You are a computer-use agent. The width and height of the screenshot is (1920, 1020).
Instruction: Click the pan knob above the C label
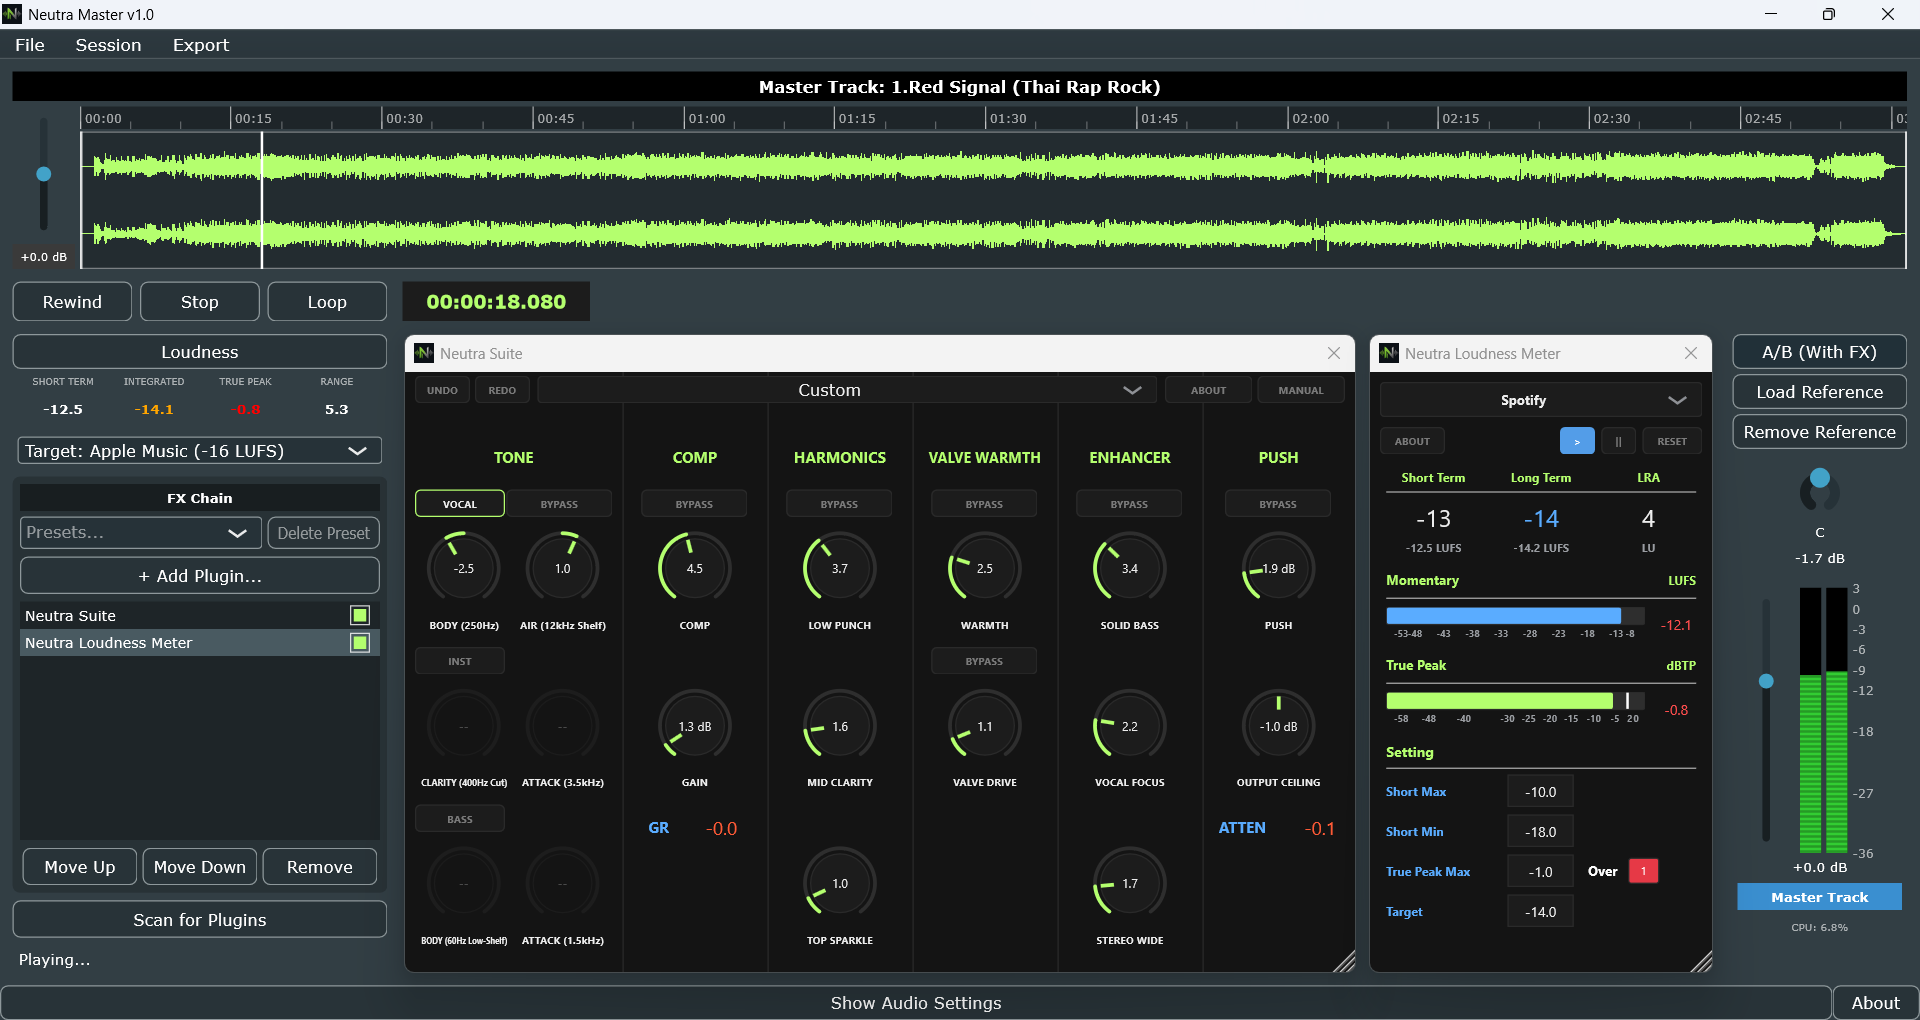point(1820,490)
